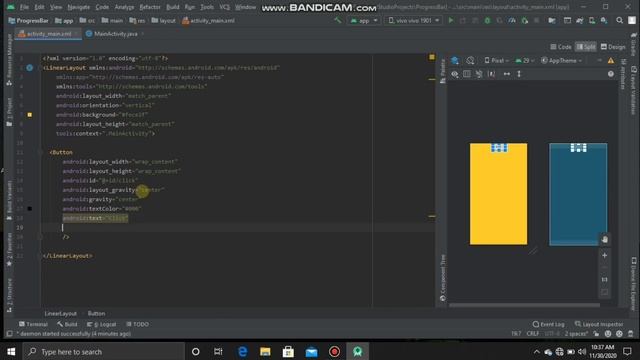Switch to Design view mode
The height and width of the screenshot is (360, 640).
coord(613,47)
